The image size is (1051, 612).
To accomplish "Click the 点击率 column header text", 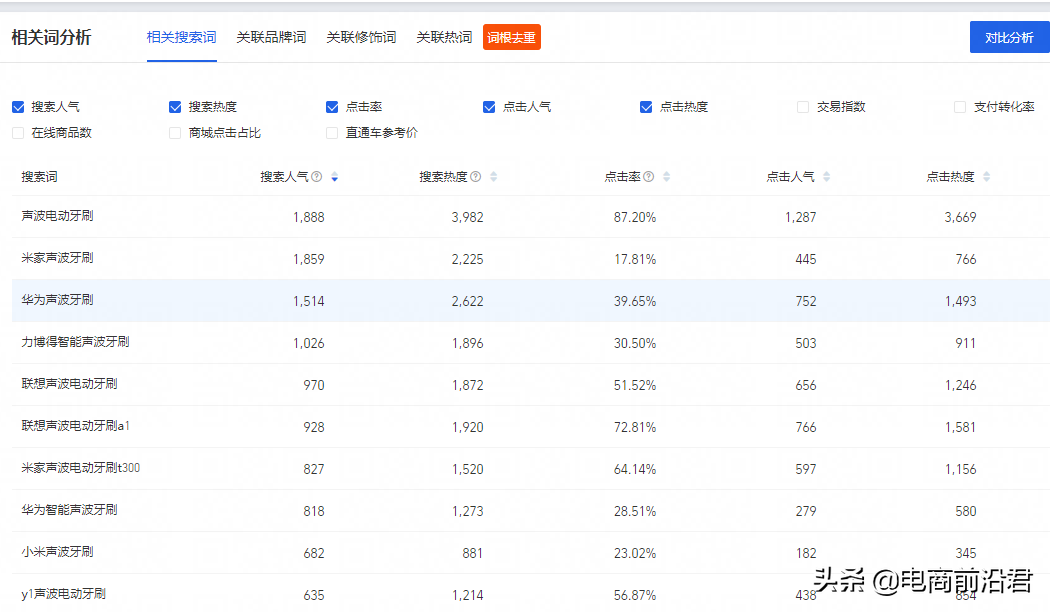I will [x=623, y=177].
